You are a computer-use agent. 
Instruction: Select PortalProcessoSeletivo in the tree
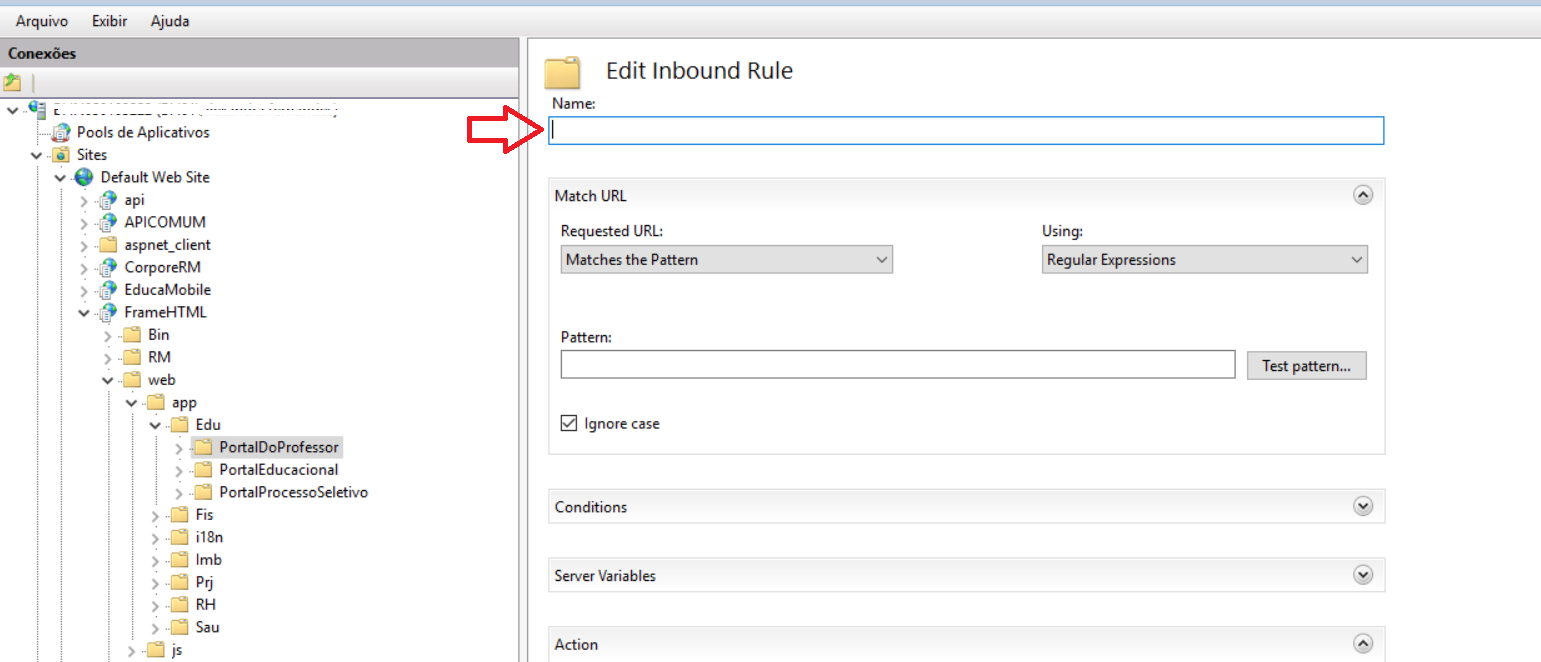tap(293, 492)
